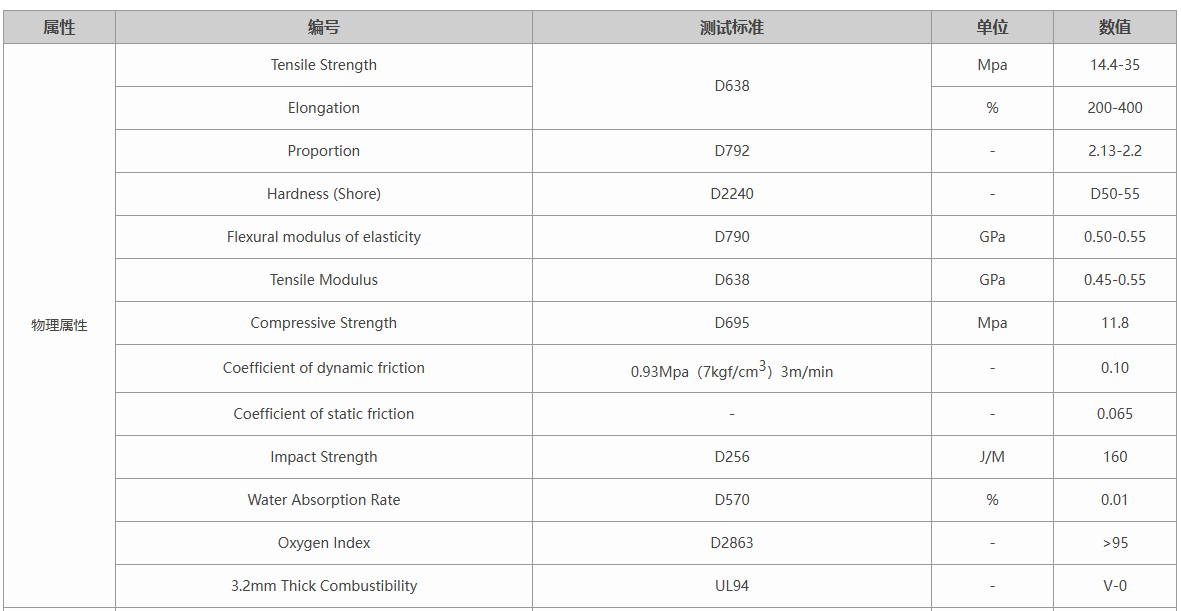Screen dimensions: 1181x611
Task: Select the Oxygen Index cell
Action: pyautogui.click(x=323, y=543)
